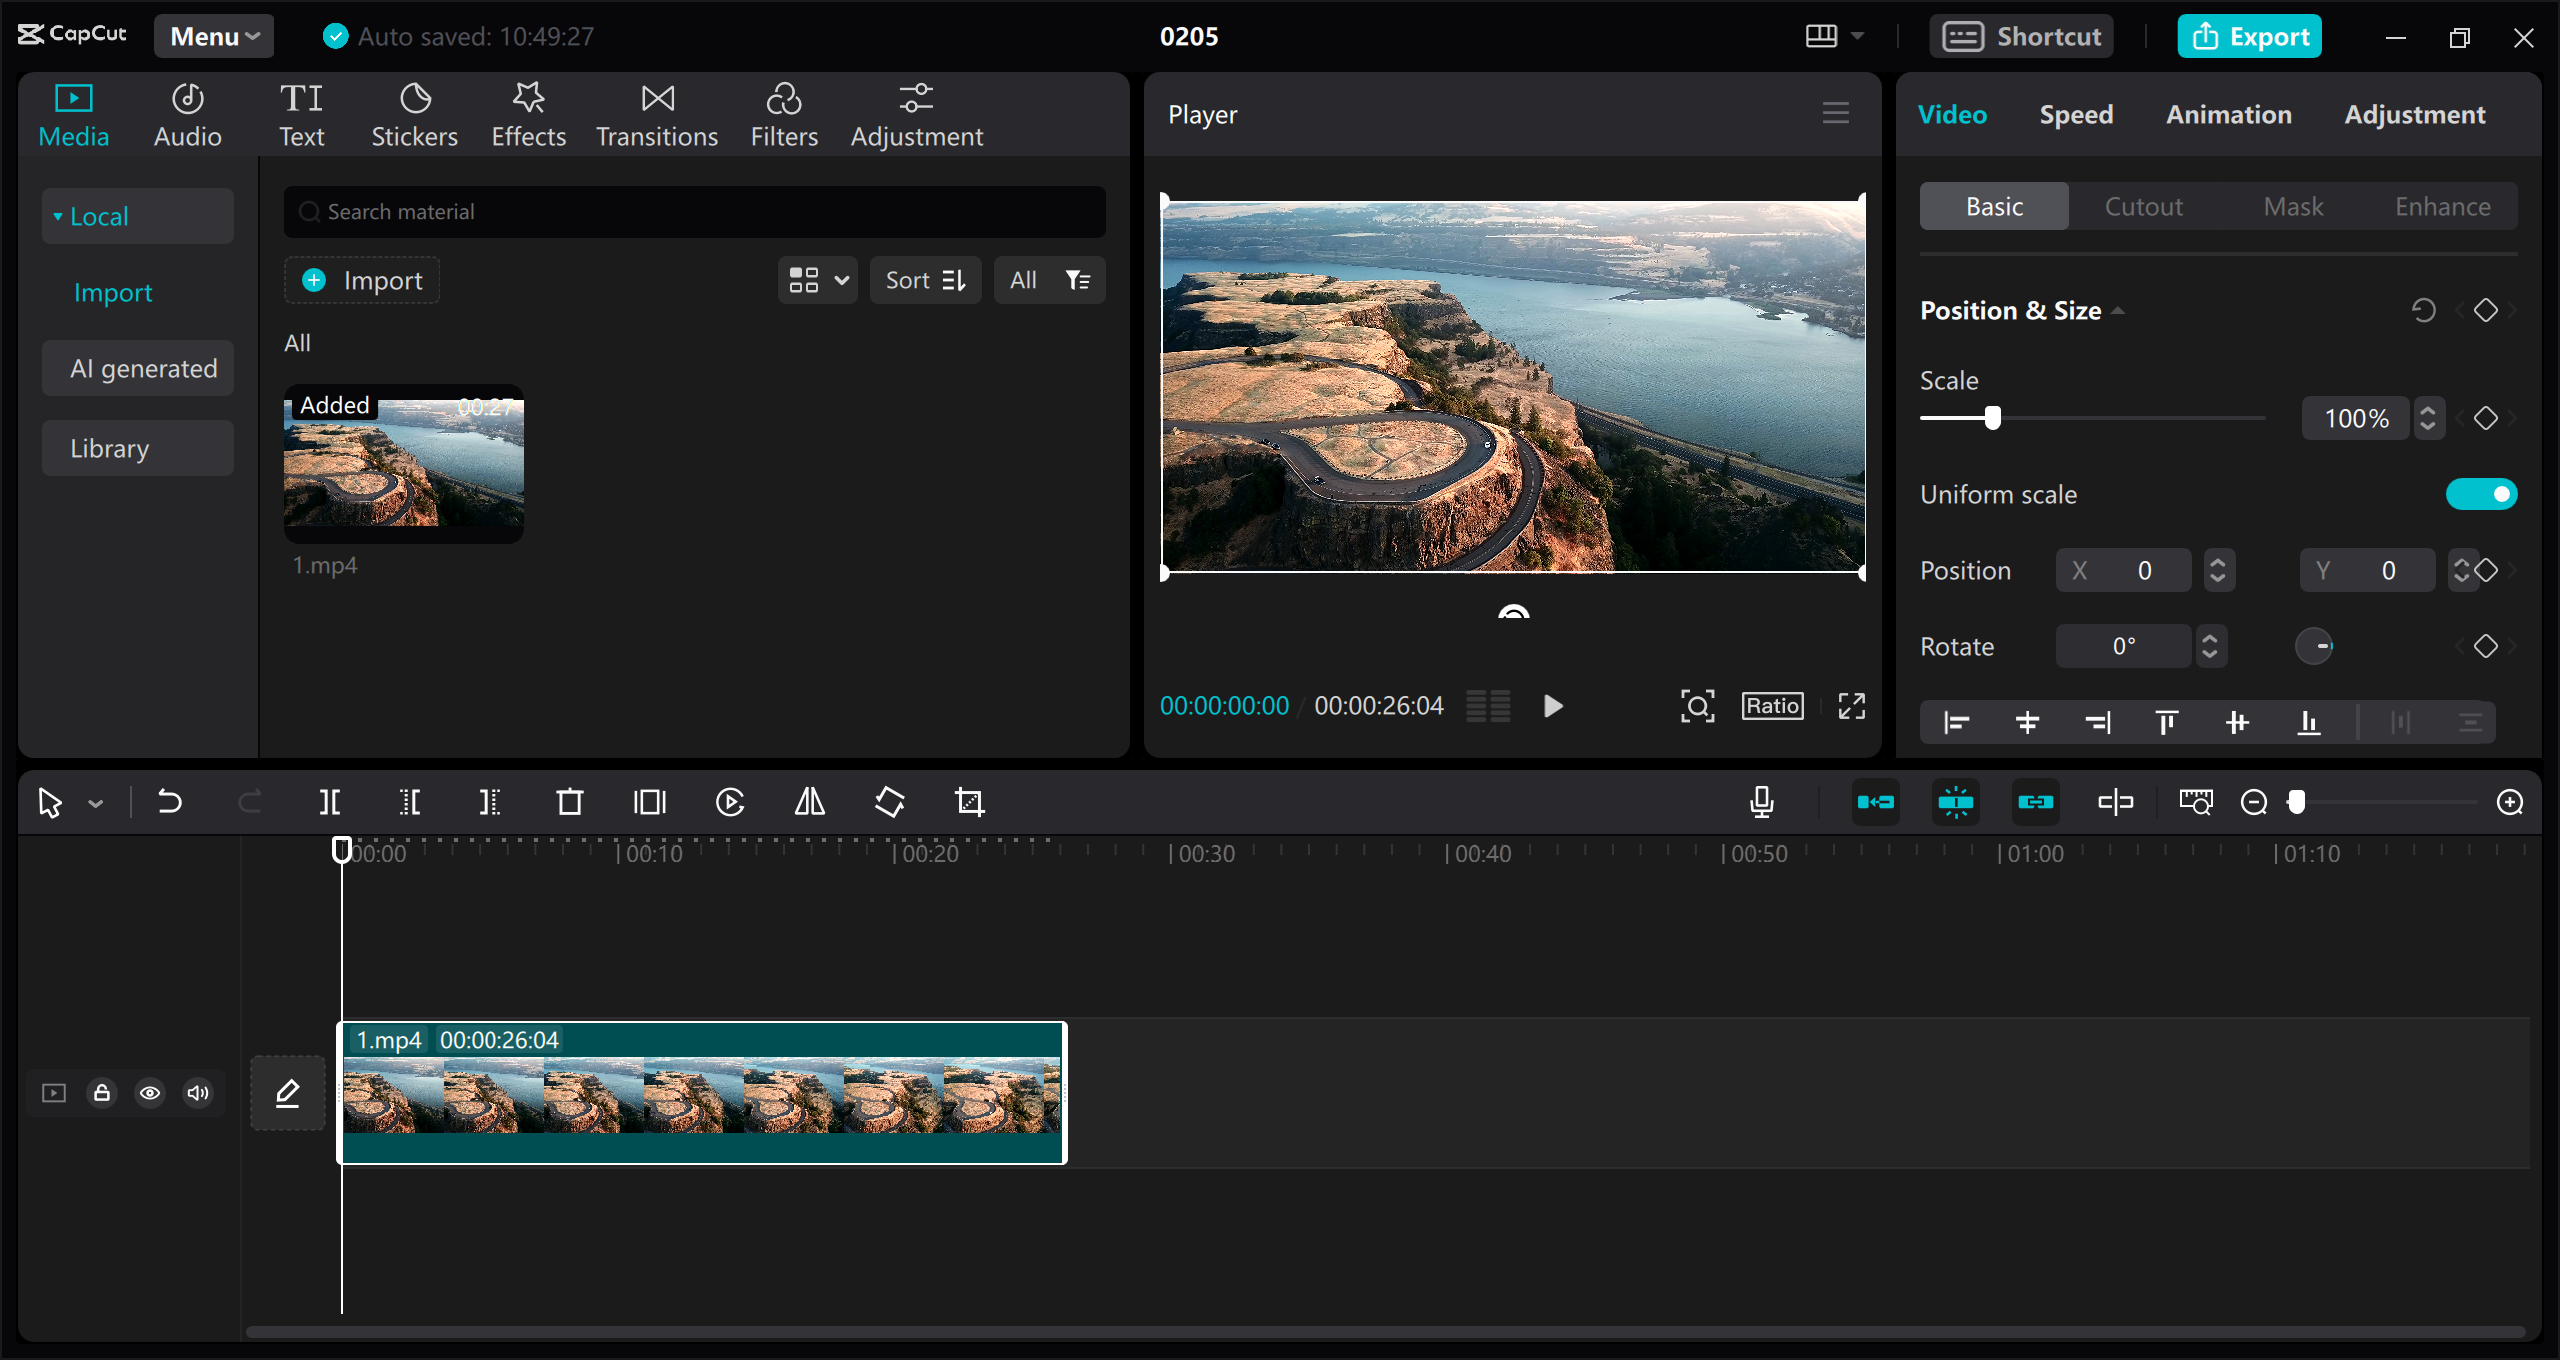Disable Uniform scale toggle
This screenshot has height=1360, width=2560.
tap(2481, 493)
